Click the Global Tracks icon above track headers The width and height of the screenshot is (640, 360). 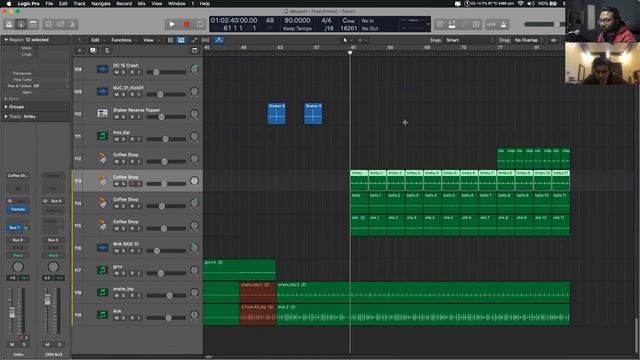tap(195, 51)
